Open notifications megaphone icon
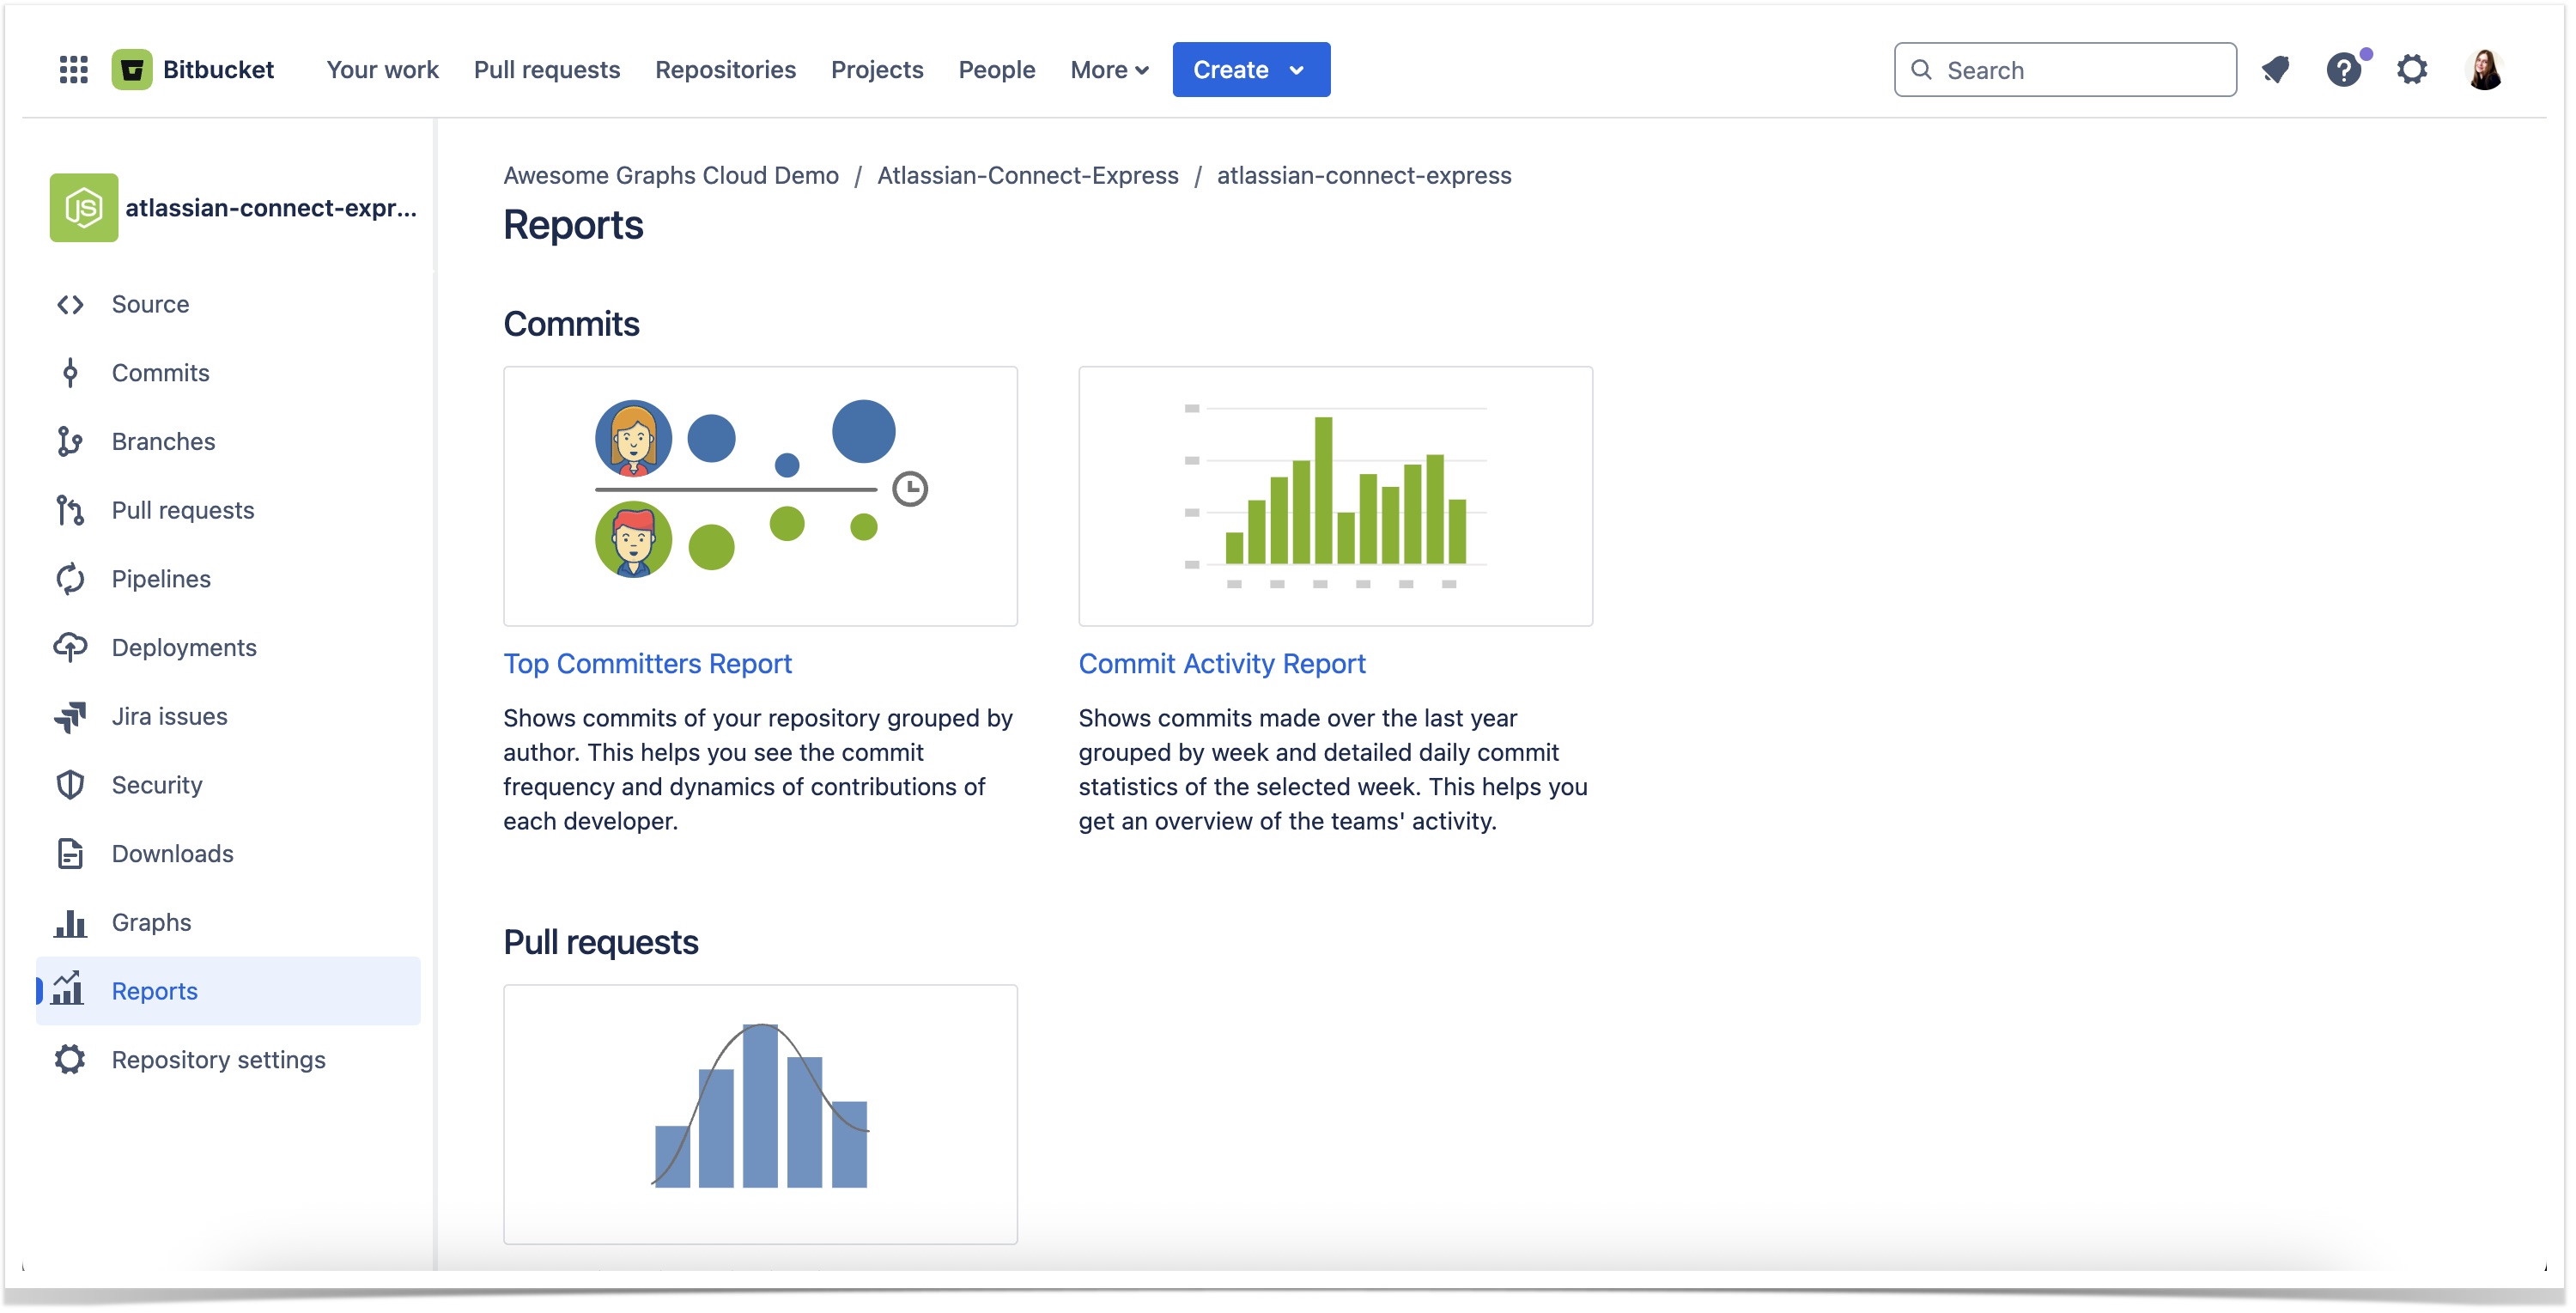 coord(2275,70)
